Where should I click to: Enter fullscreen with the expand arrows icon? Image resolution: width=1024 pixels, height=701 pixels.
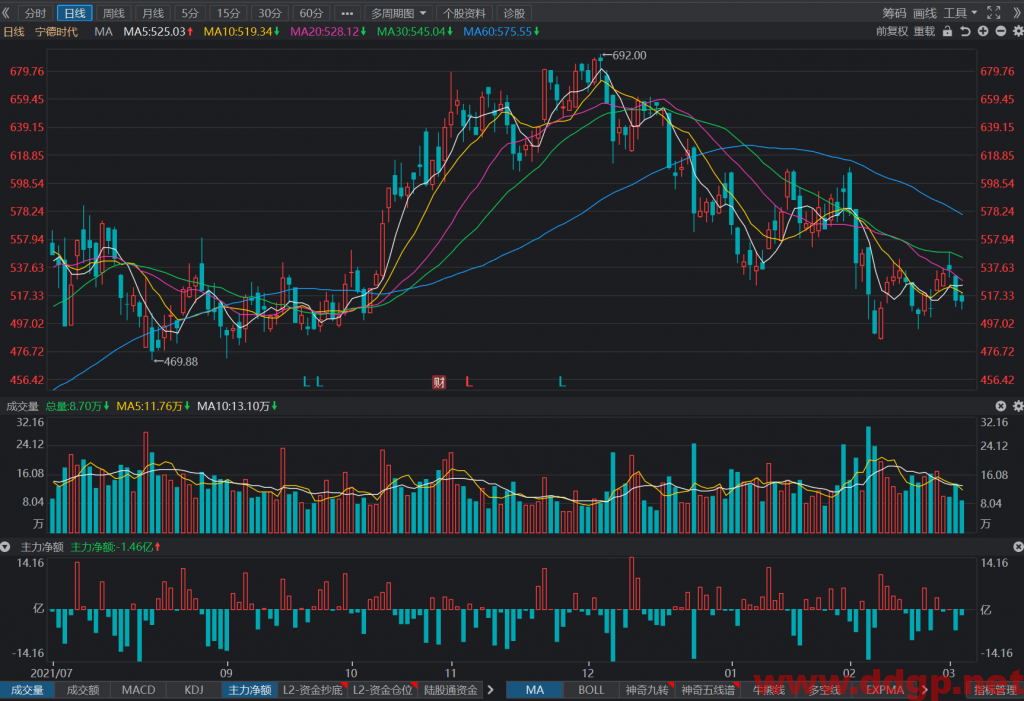pyautogui.click(x=993, y=12)
